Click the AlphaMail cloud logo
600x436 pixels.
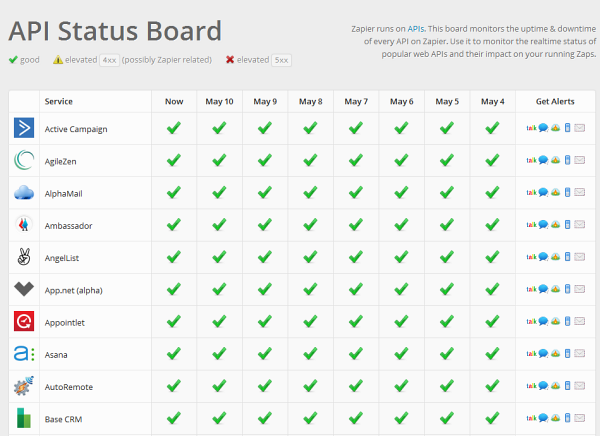tap(24, 193)
